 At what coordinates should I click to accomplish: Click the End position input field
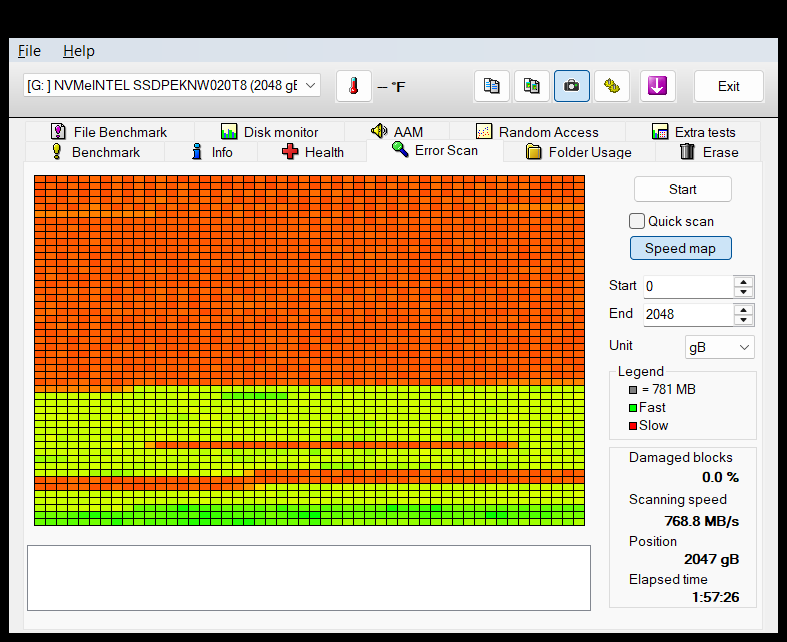[688, 315]
